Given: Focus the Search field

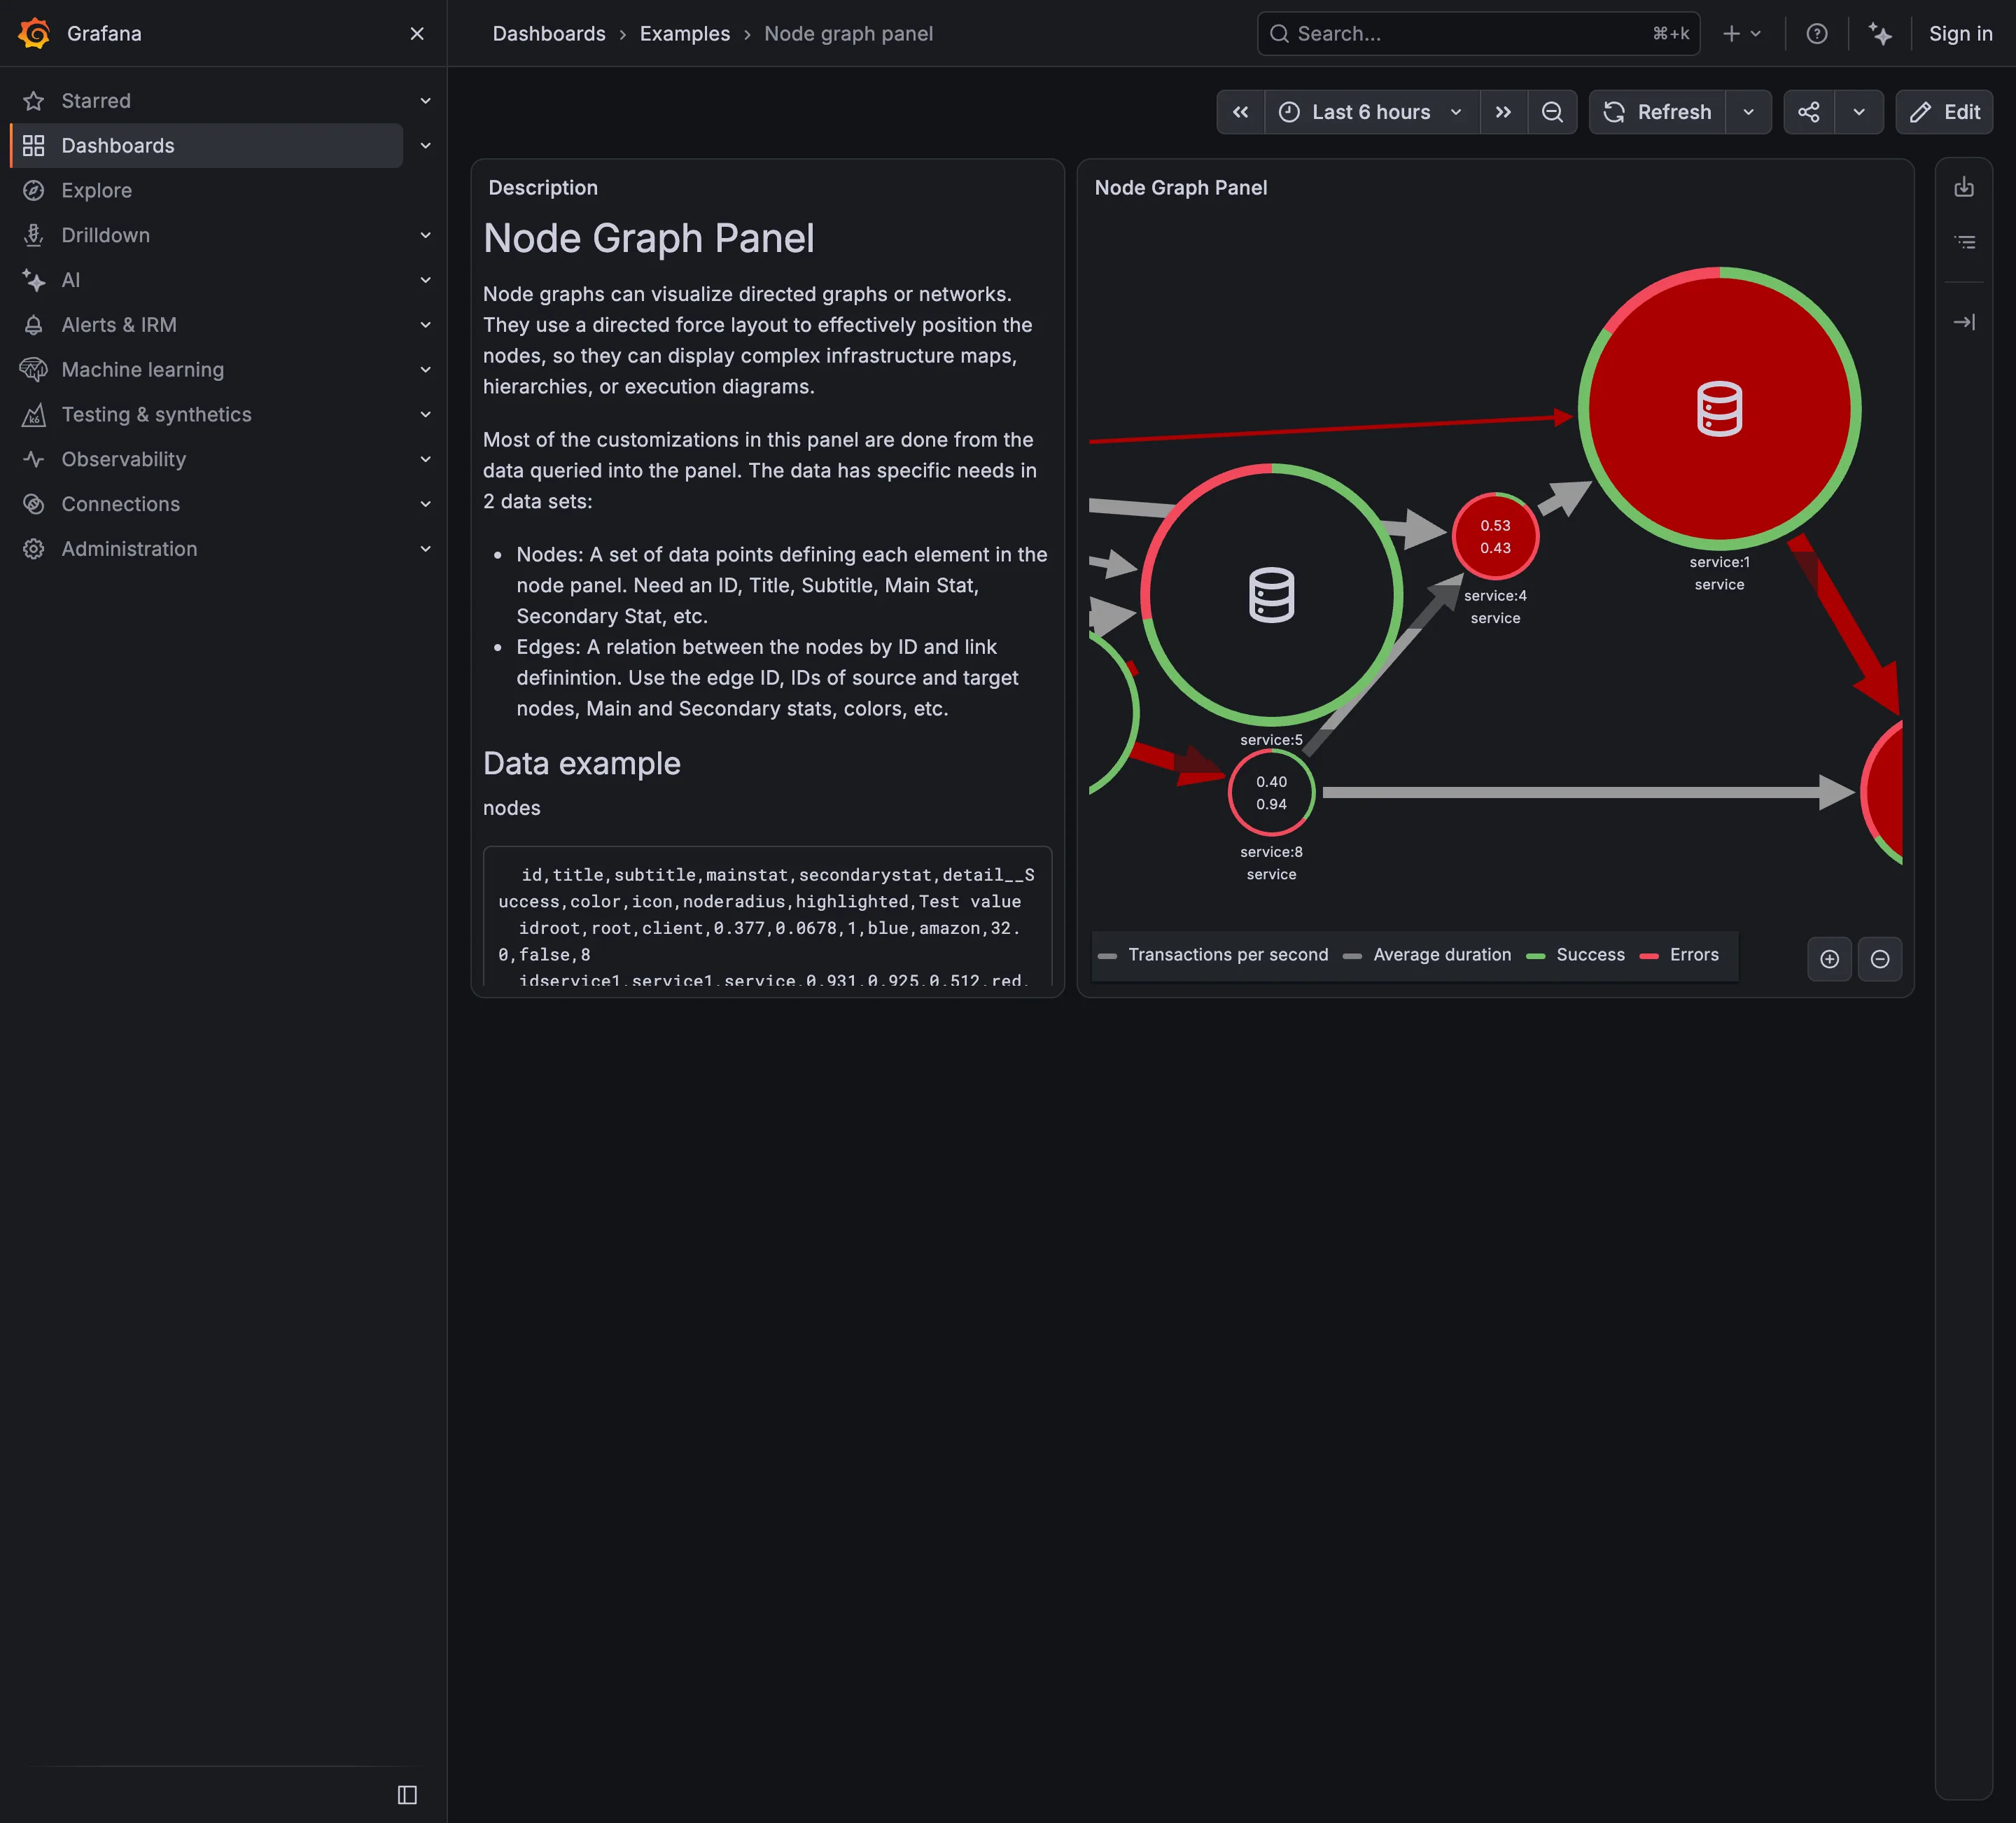Looking at the screenshot, I should point(1478,34).
